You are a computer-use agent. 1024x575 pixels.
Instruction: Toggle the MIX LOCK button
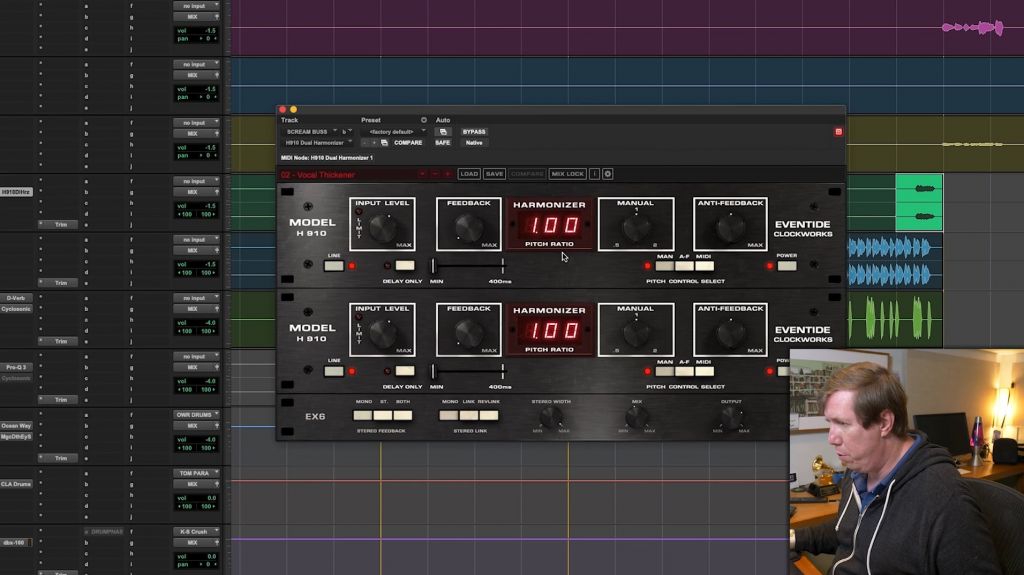pyautogui.click(x=568, y=174)
